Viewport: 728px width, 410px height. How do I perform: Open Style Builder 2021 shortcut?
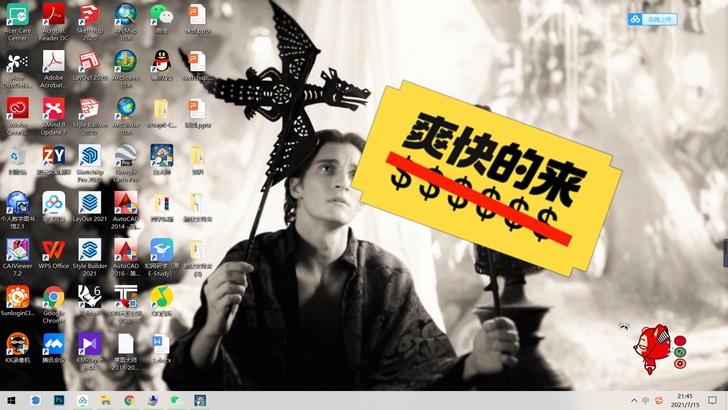coord(90,250)
